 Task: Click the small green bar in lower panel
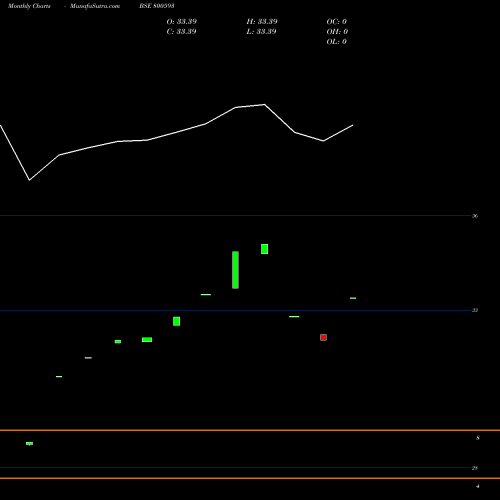(x=29, y=444)
